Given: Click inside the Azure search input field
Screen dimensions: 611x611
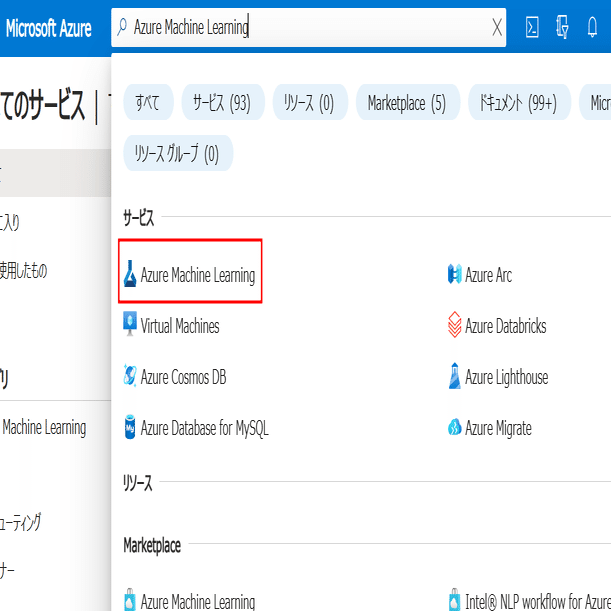Looking at the screenshot, I should point(309,27).
